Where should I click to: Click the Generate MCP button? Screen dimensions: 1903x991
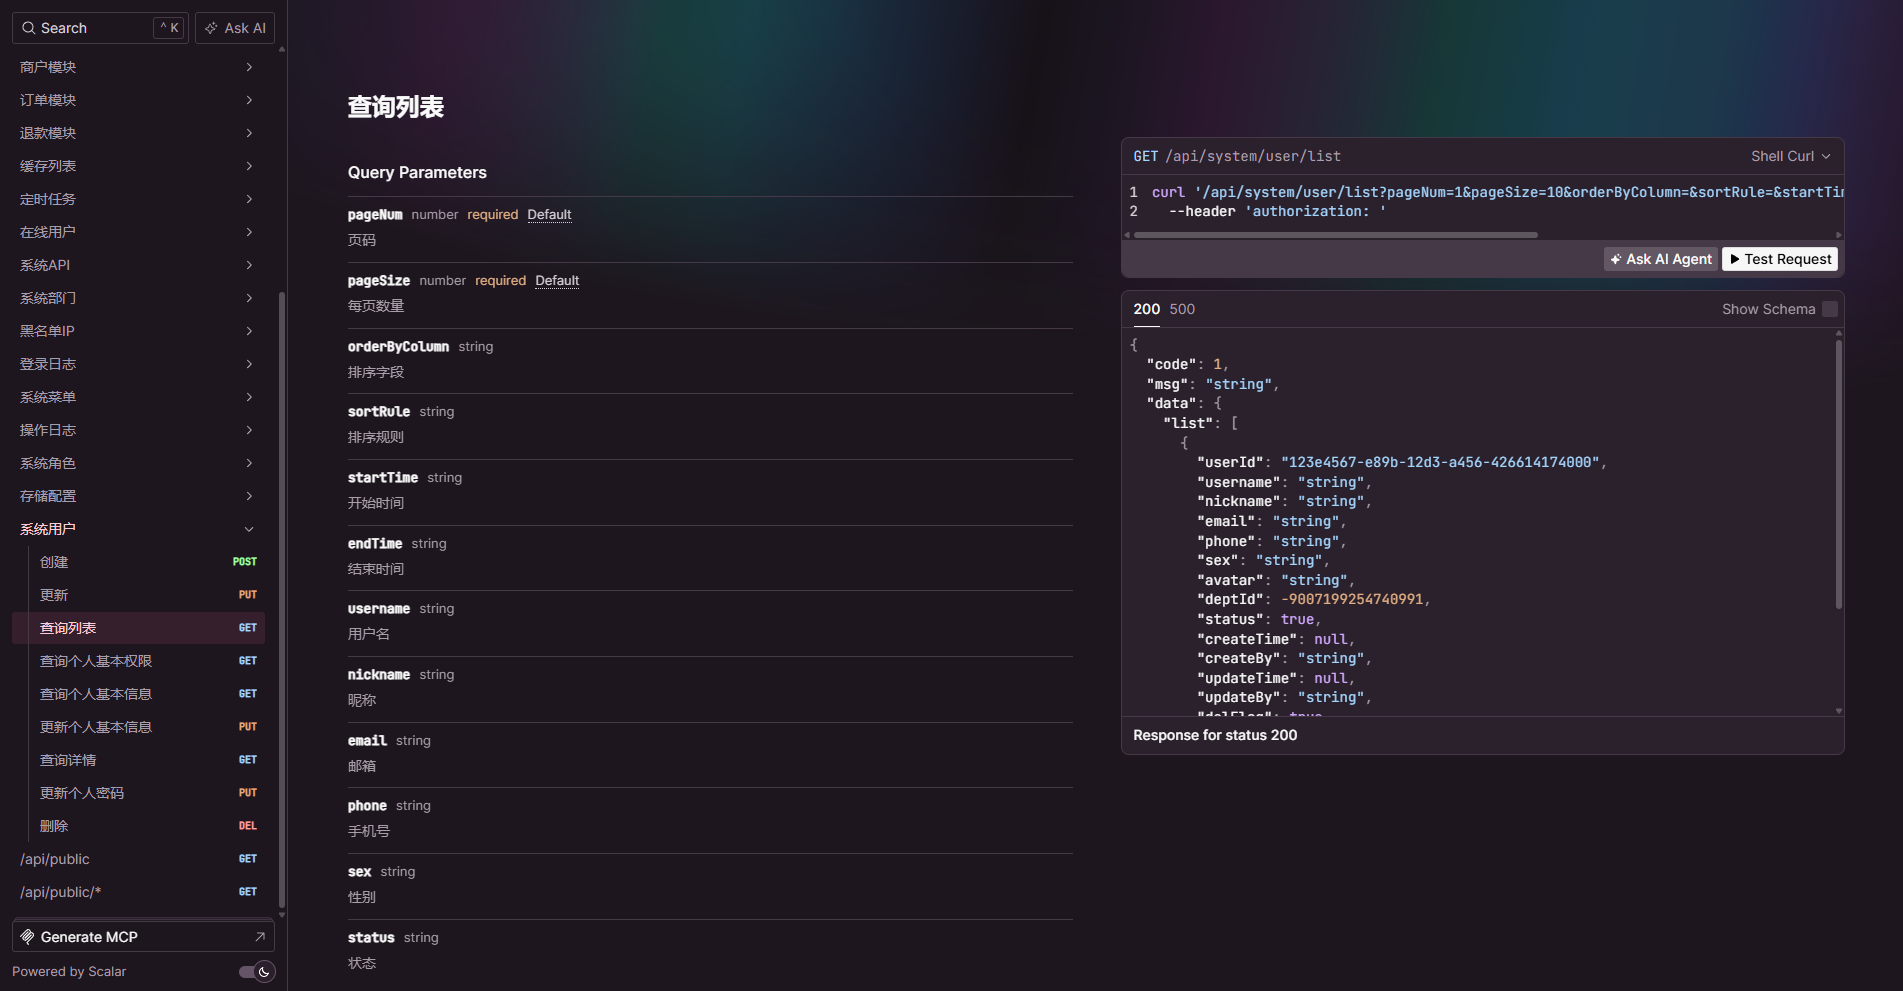143,937
